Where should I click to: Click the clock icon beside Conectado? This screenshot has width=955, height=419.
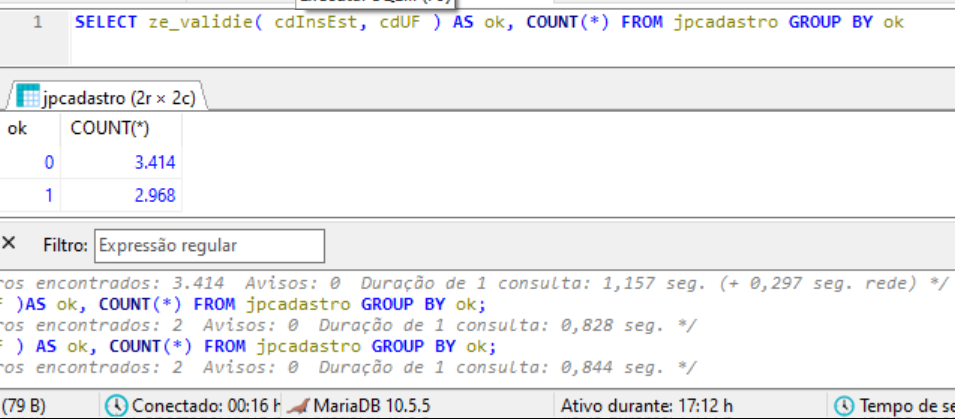pyautogui.click(x=116, y=406)
